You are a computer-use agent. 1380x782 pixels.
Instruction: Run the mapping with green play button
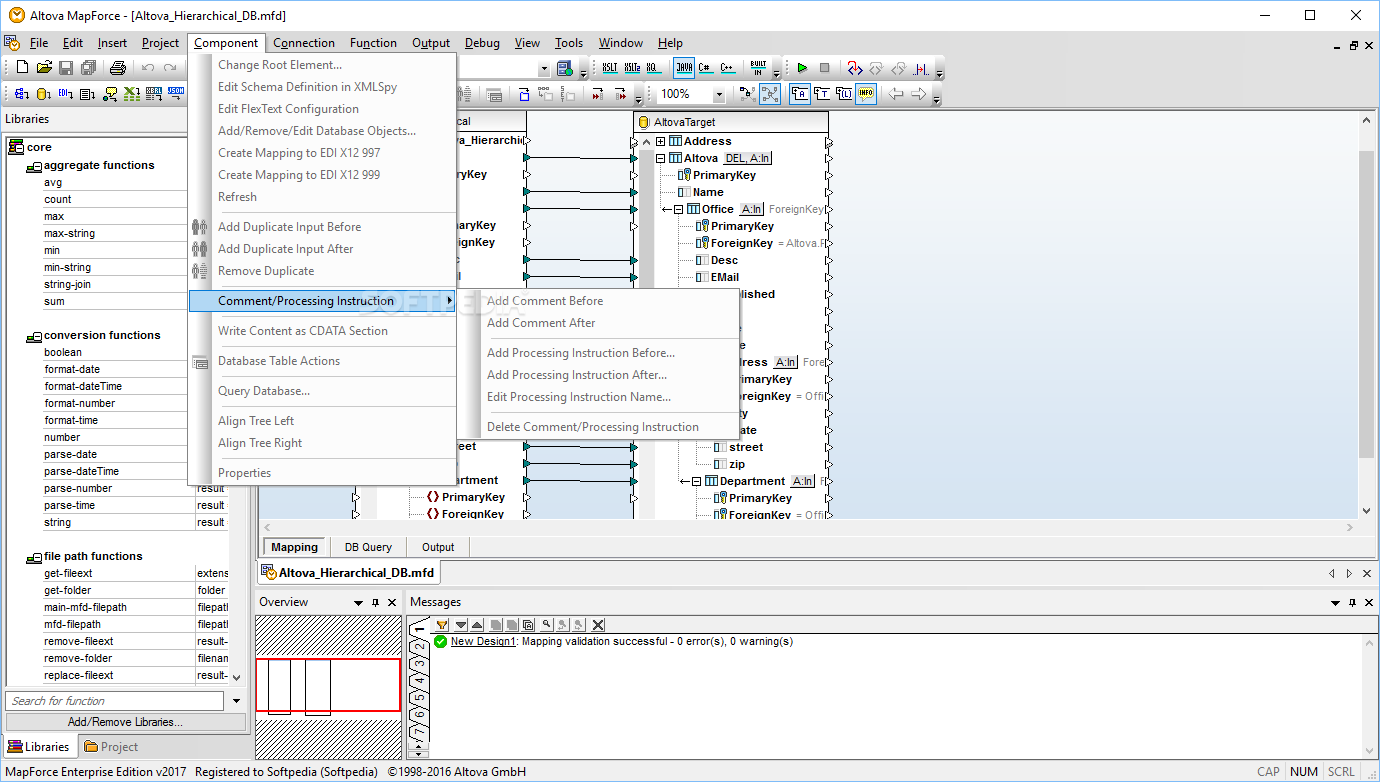tap(802, 68)
